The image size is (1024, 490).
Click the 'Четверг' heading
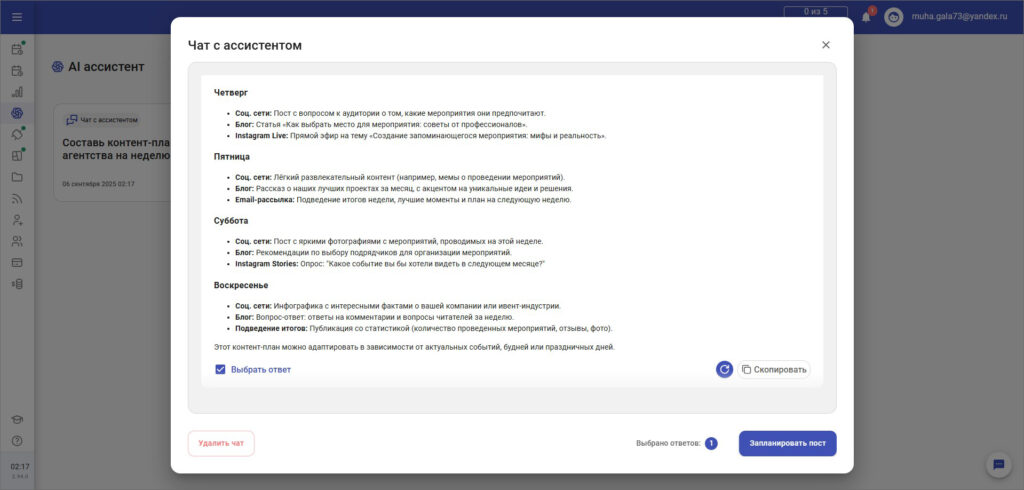(x=231, y=93)
